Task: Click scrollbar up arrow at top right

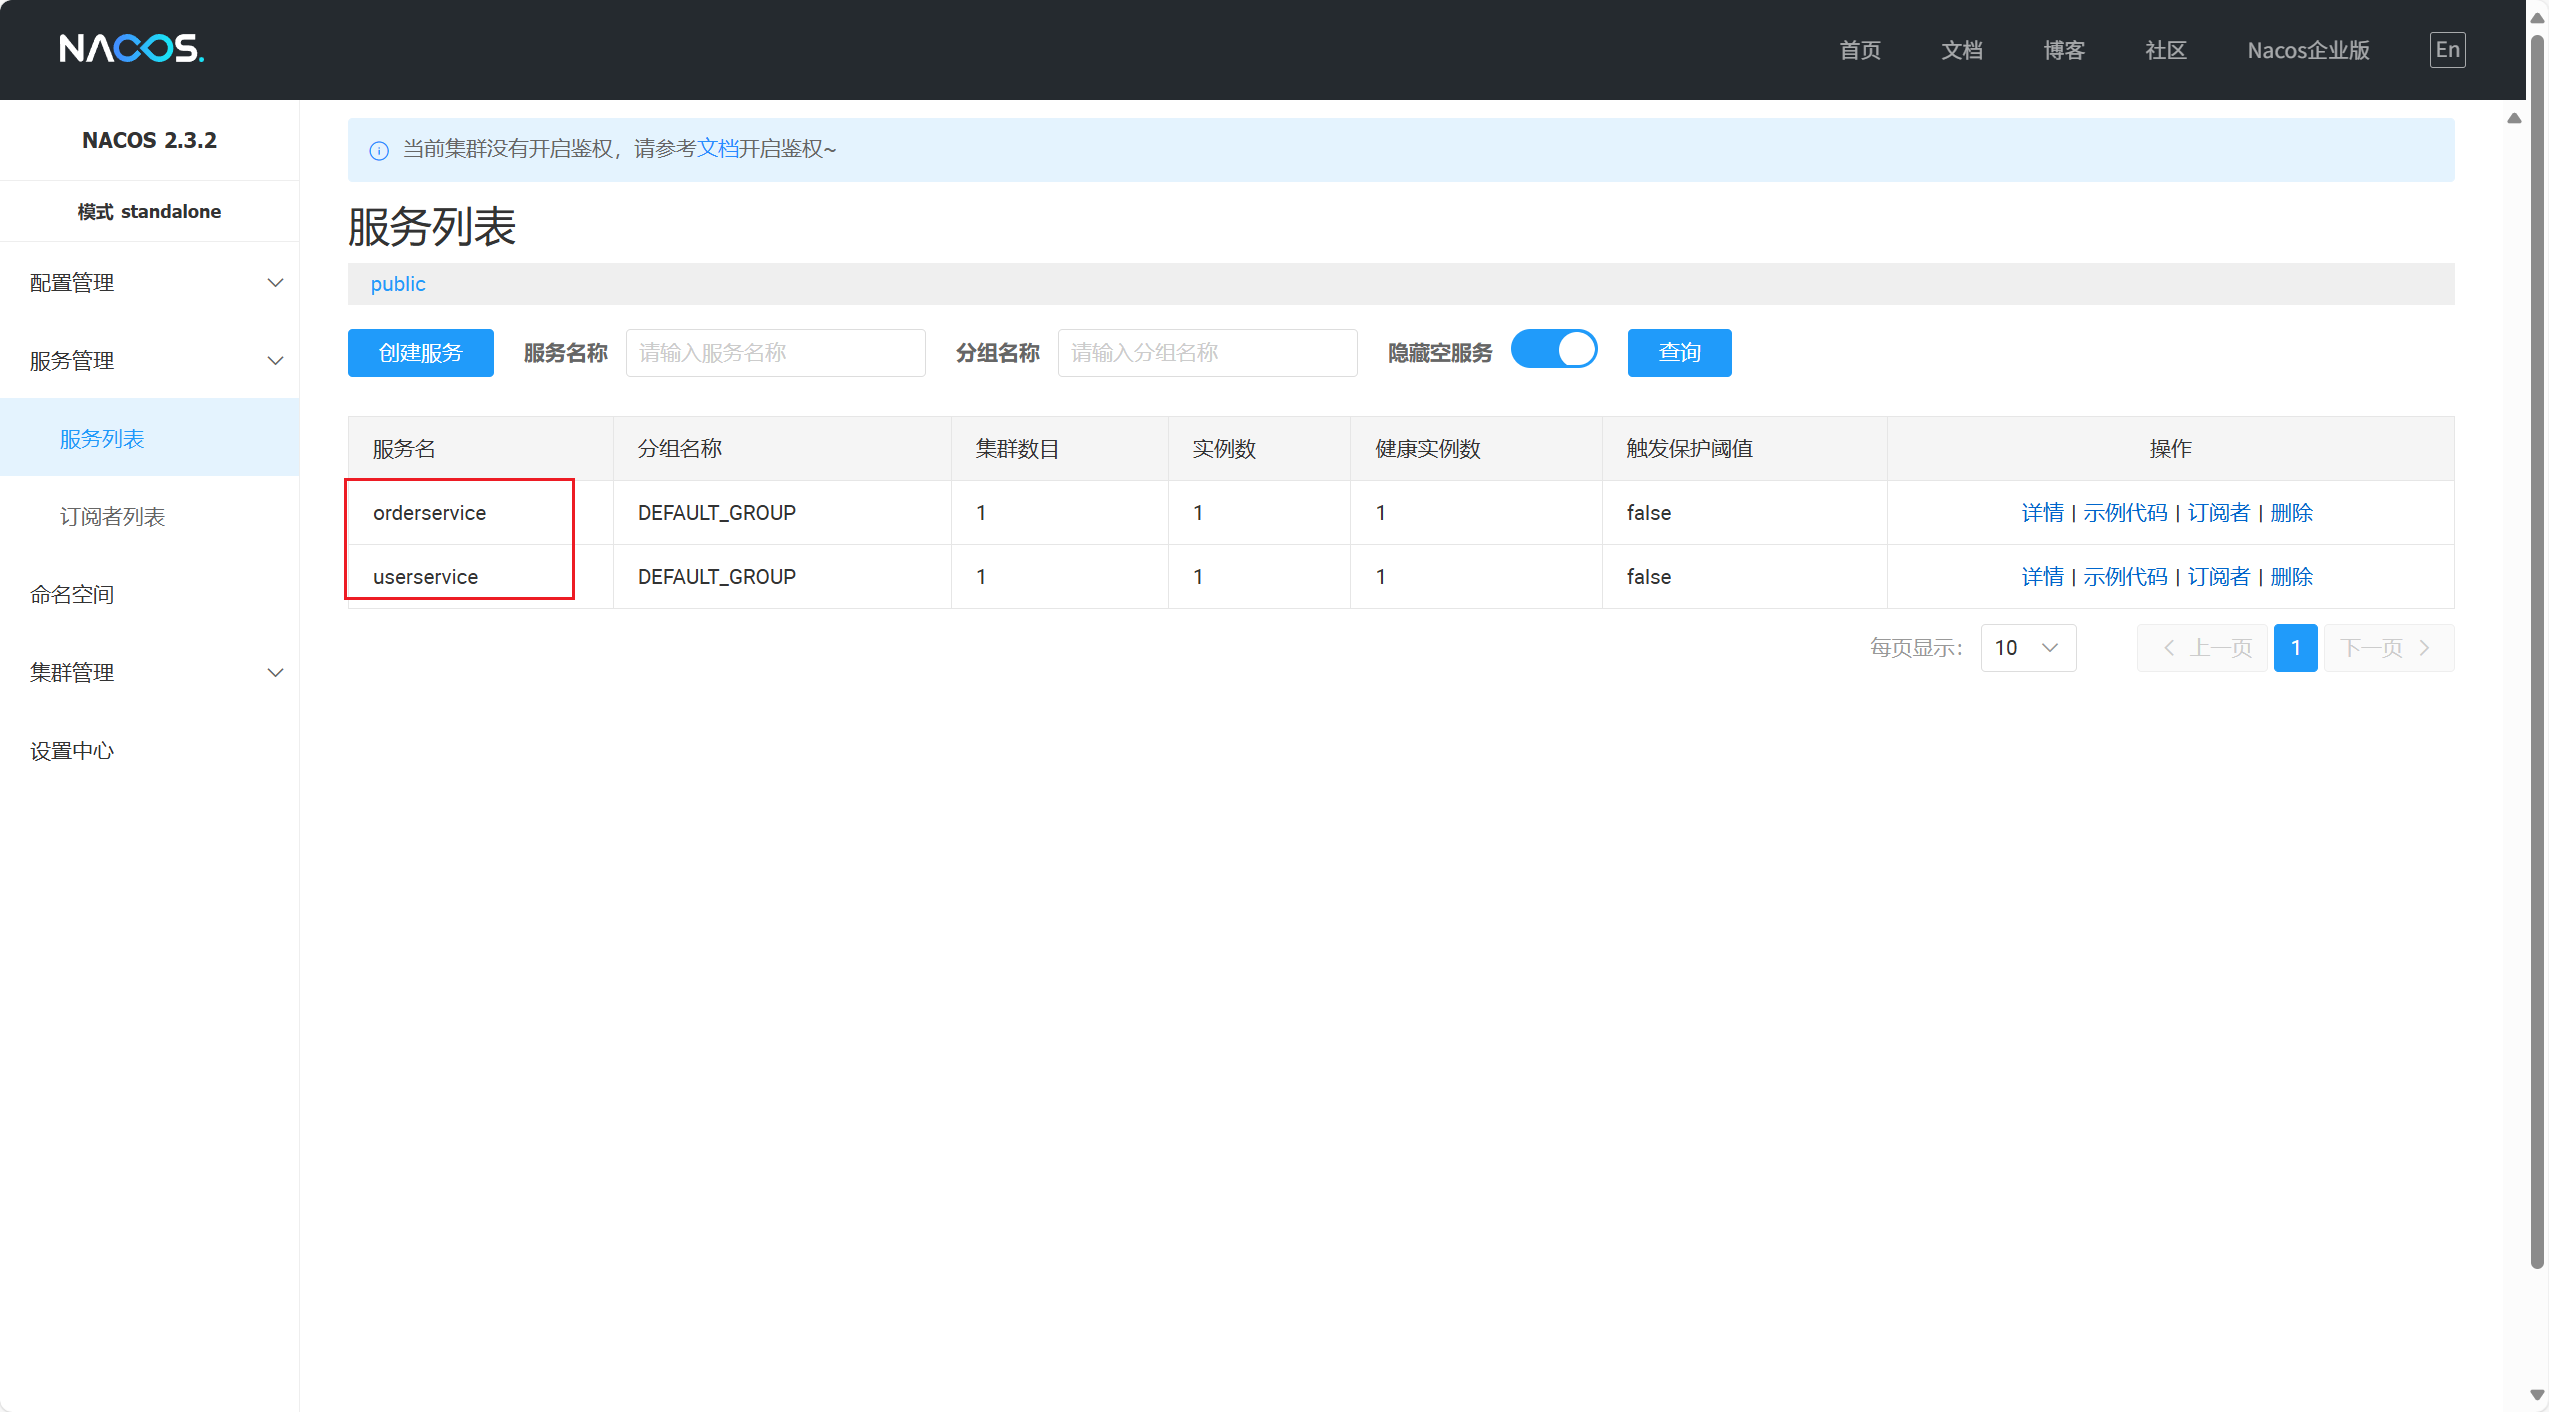Action: pyautogui.click(x=2537, y=18)
